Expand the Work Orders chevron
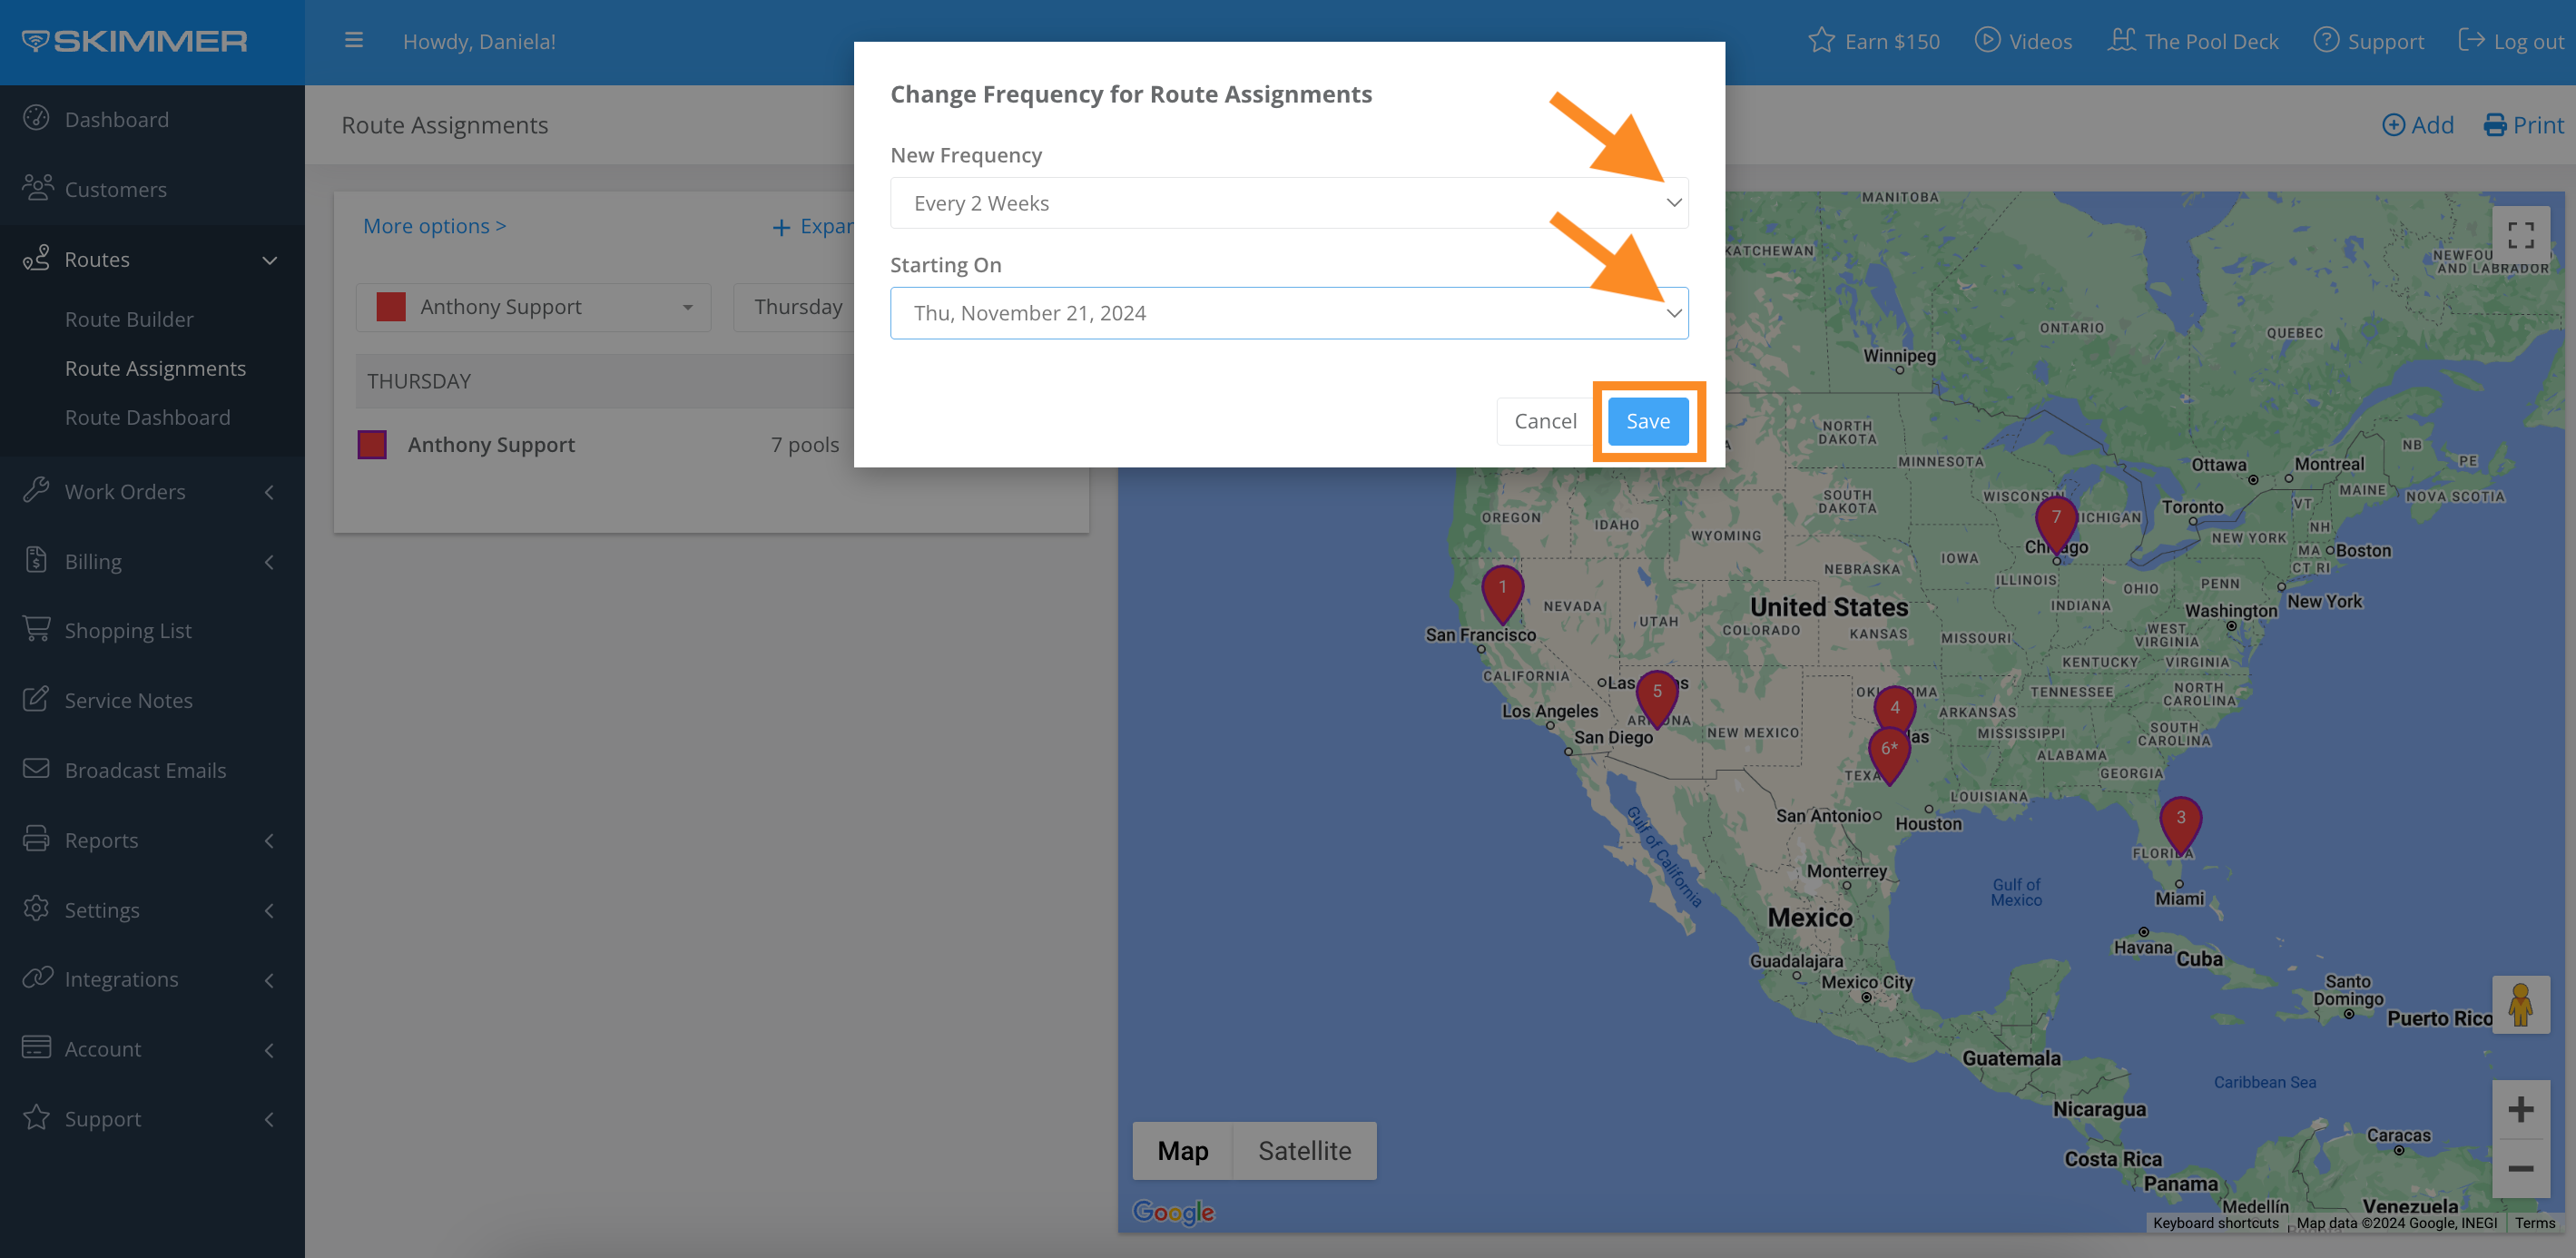The image size is (2576, 1258). [269, 492]
